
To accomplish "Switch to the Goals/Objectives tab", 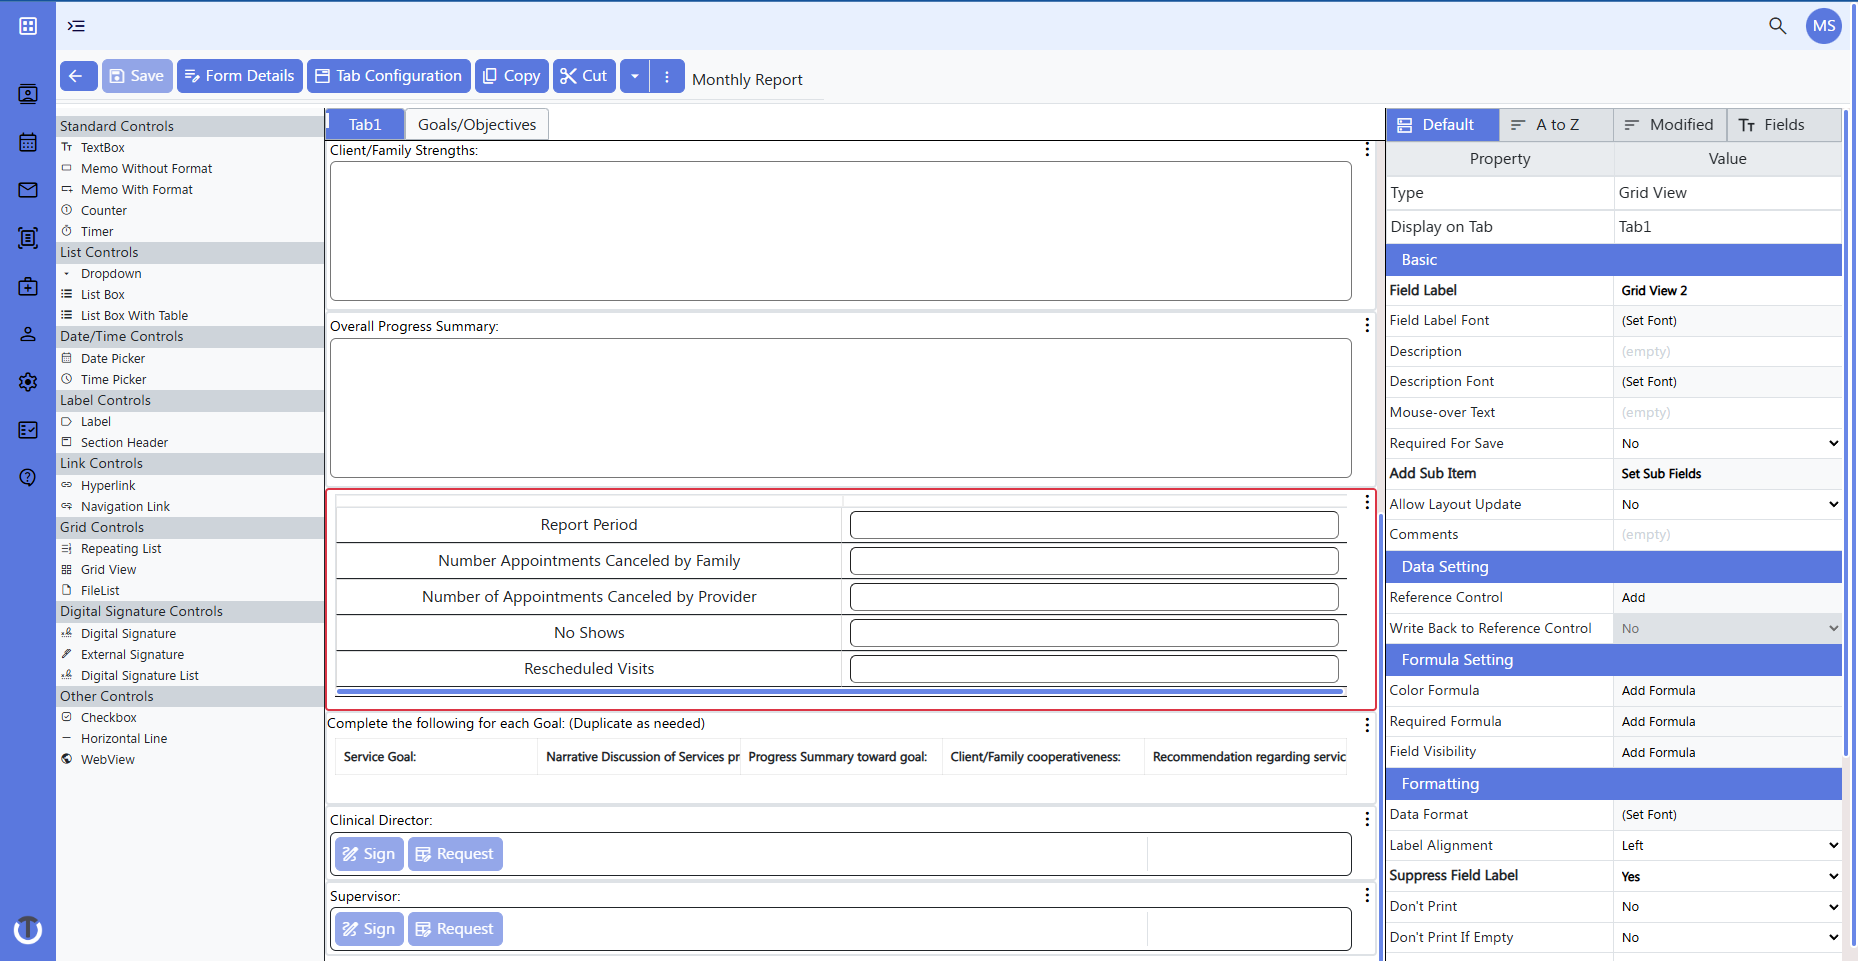I will point(476,124).
